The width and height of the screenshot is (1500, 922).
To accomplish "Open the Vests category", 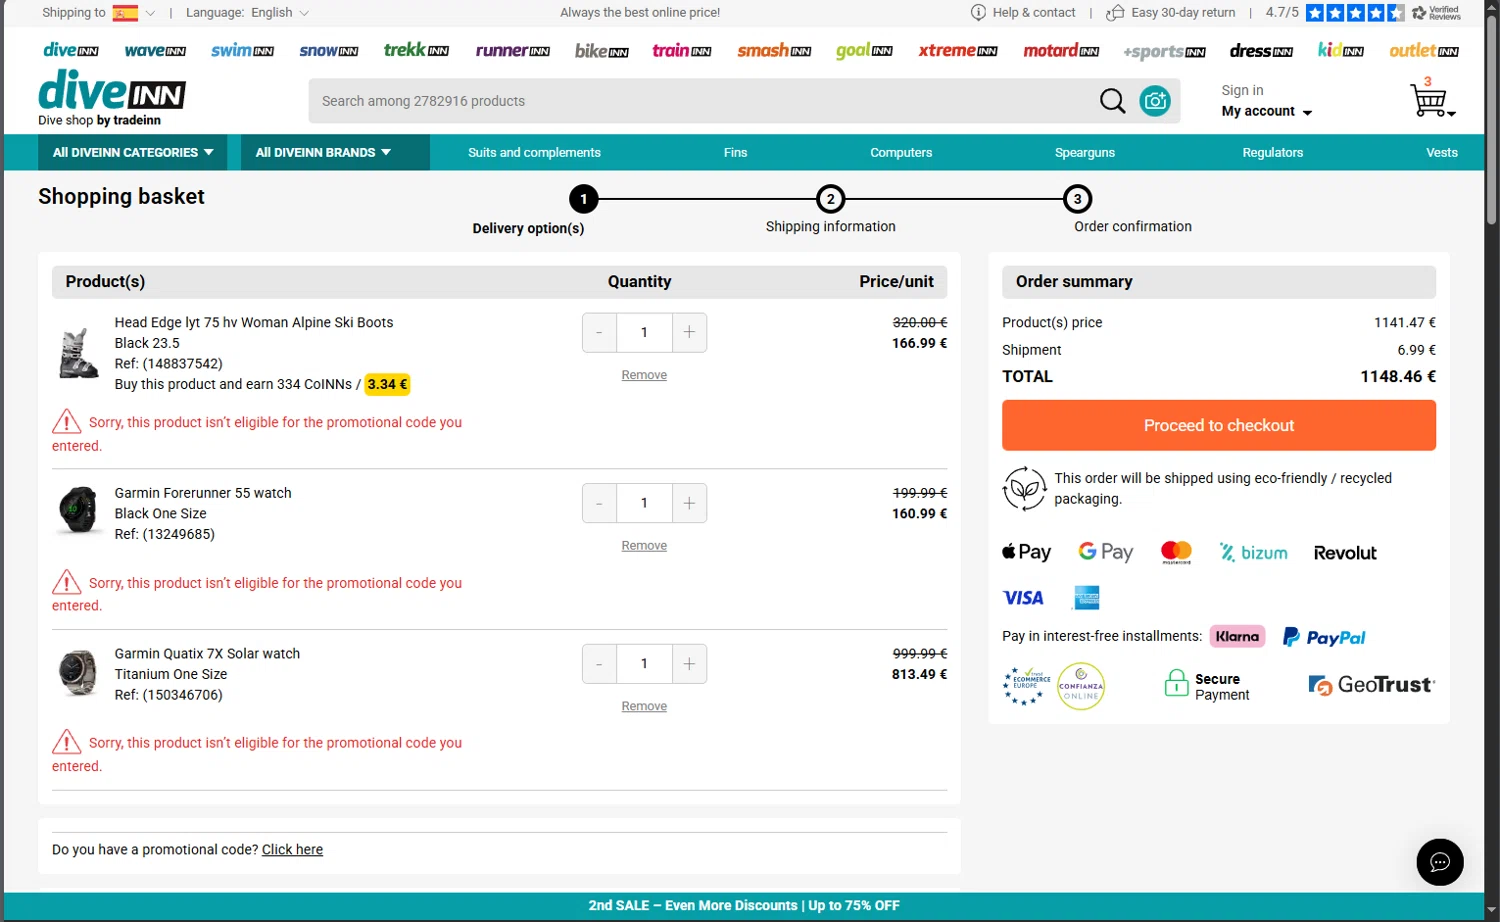I will click(1441, 153).
